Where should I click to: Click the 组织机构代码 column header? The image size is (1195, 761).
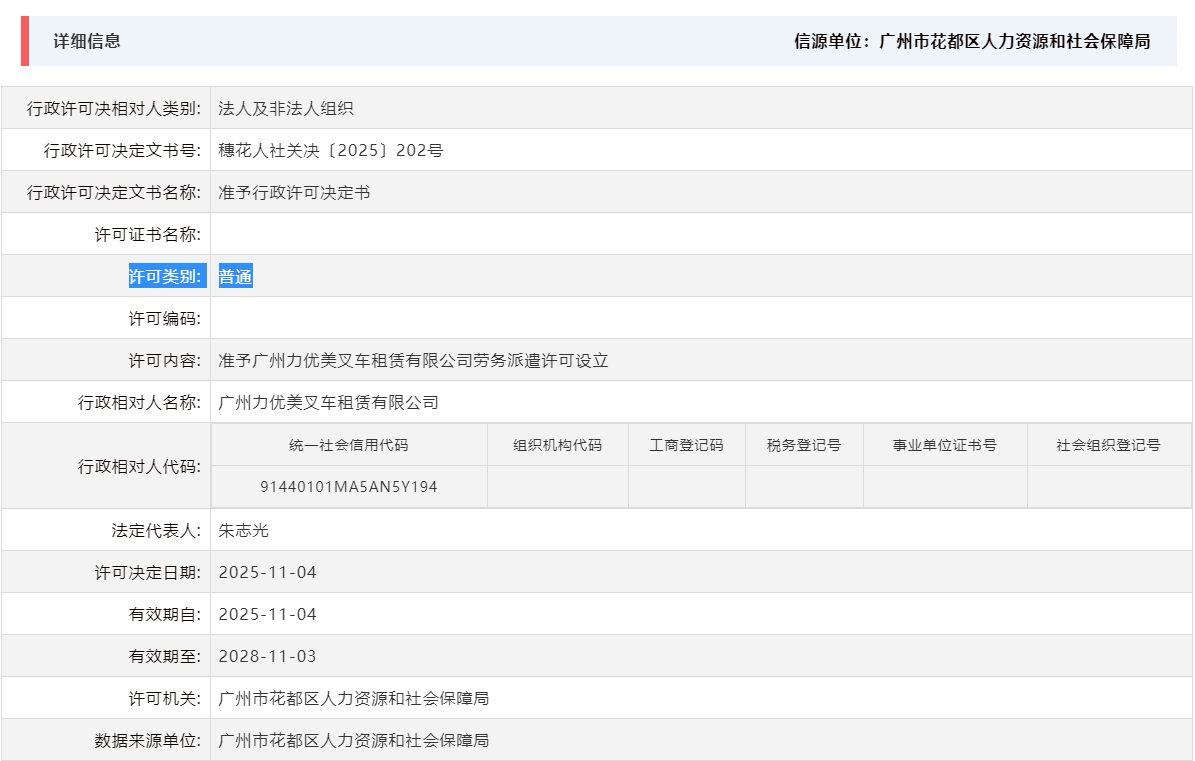click(556, 444)
